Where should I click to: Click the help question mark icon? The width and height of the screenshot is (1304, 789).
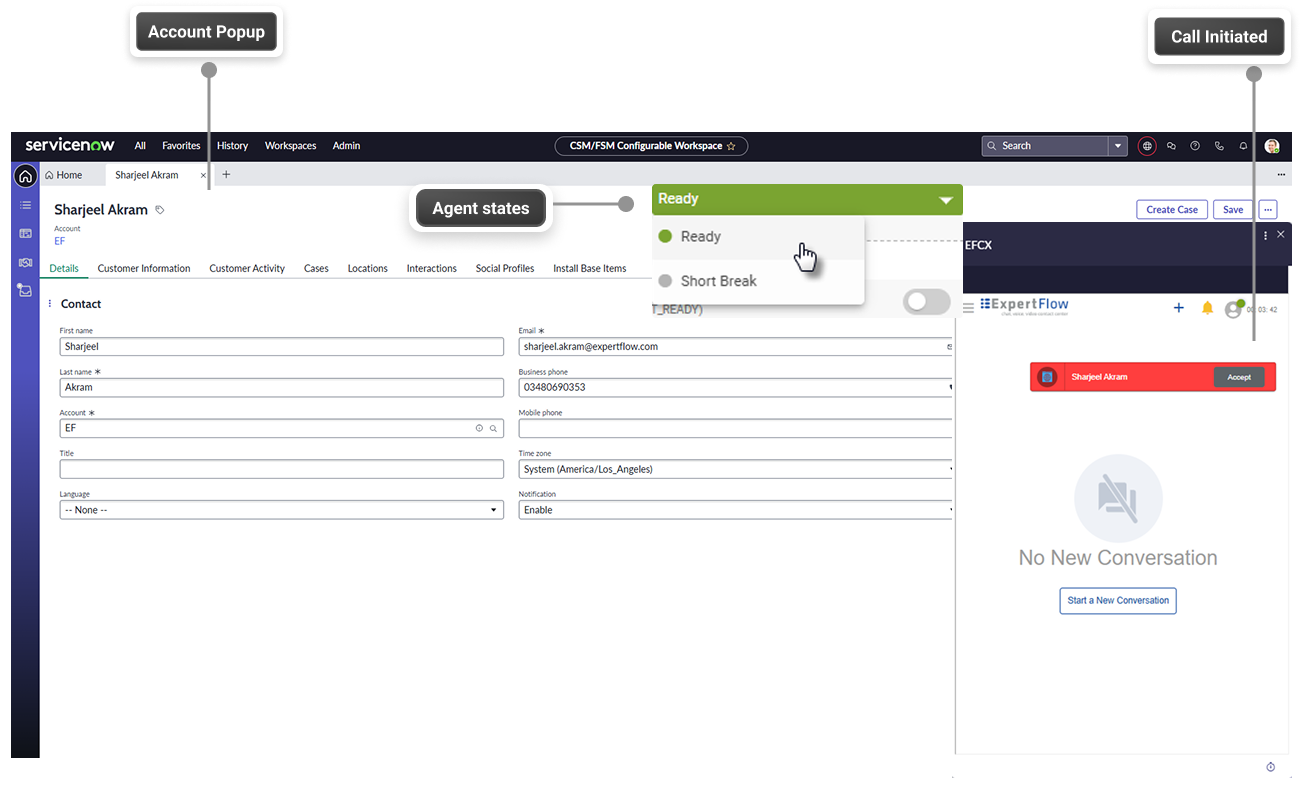(x=1195, y=146)
